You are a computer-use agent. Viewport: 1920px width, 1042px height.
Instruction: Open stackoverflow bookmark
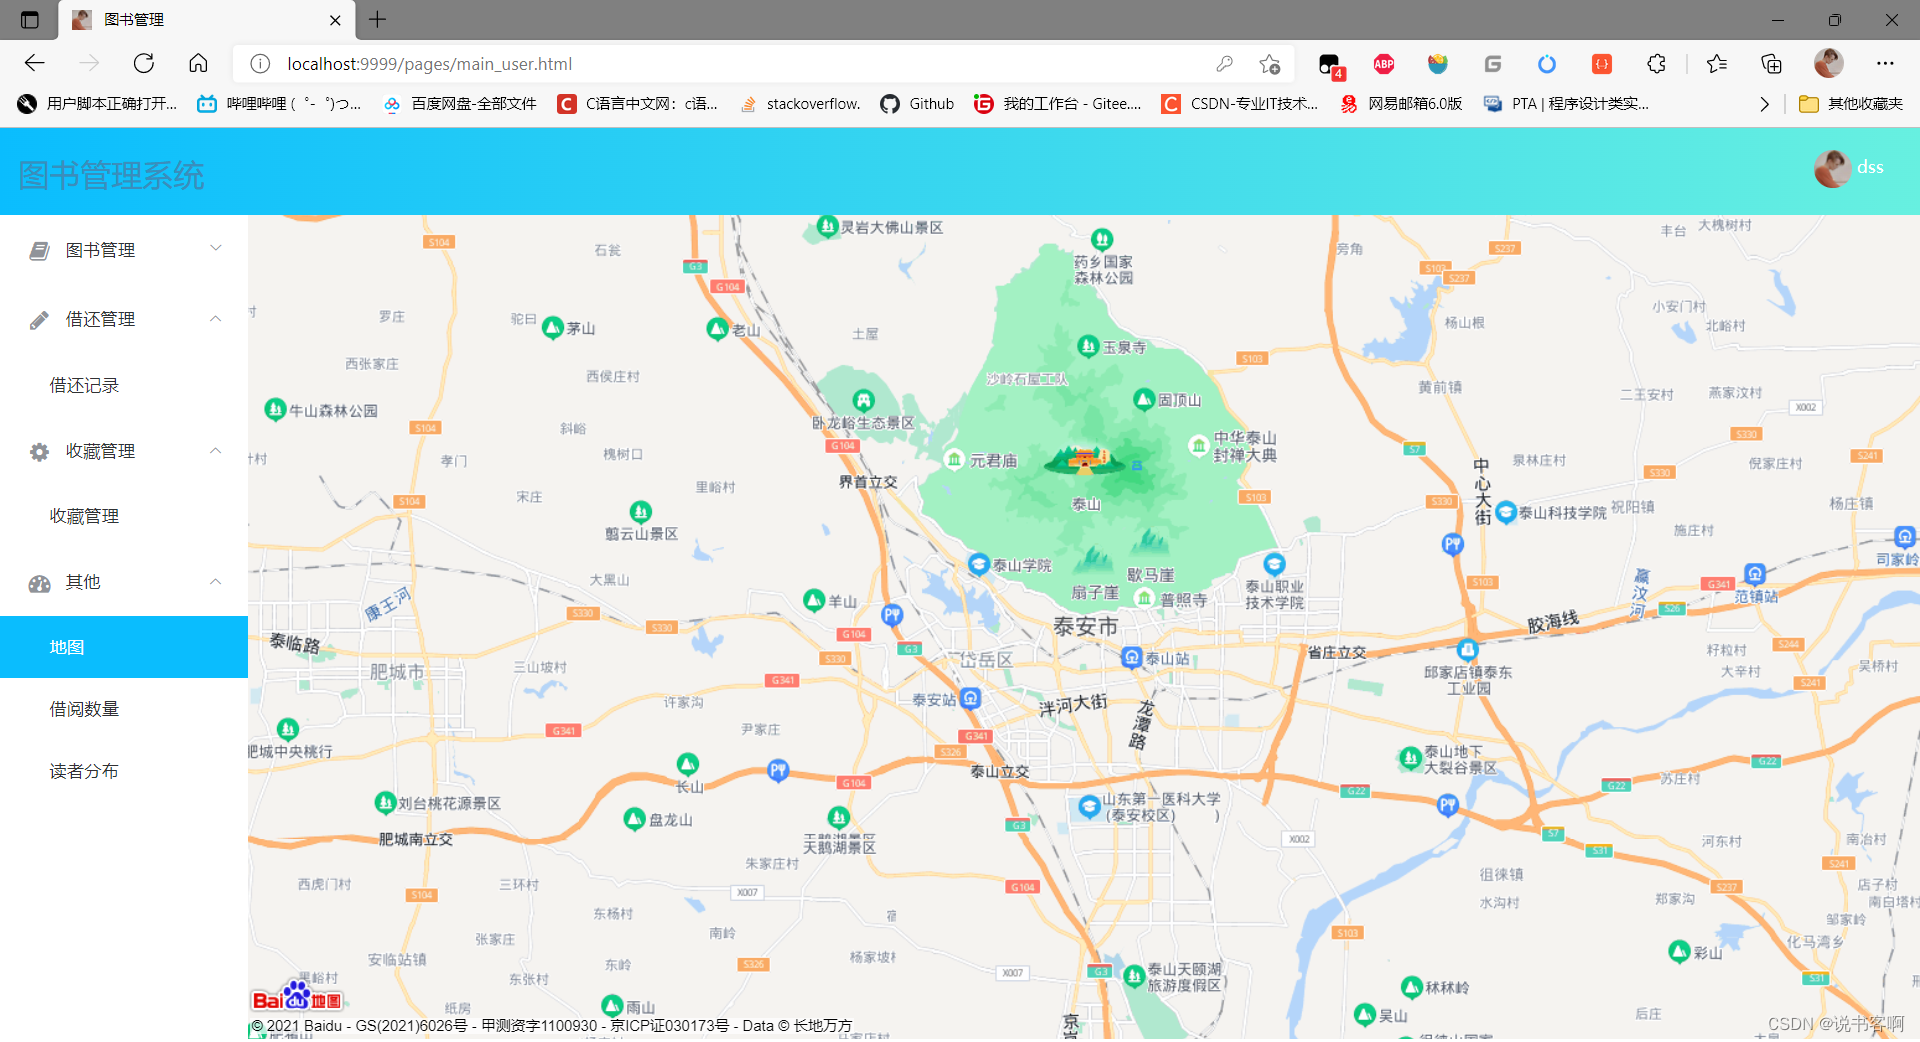(x=800, y=104)
